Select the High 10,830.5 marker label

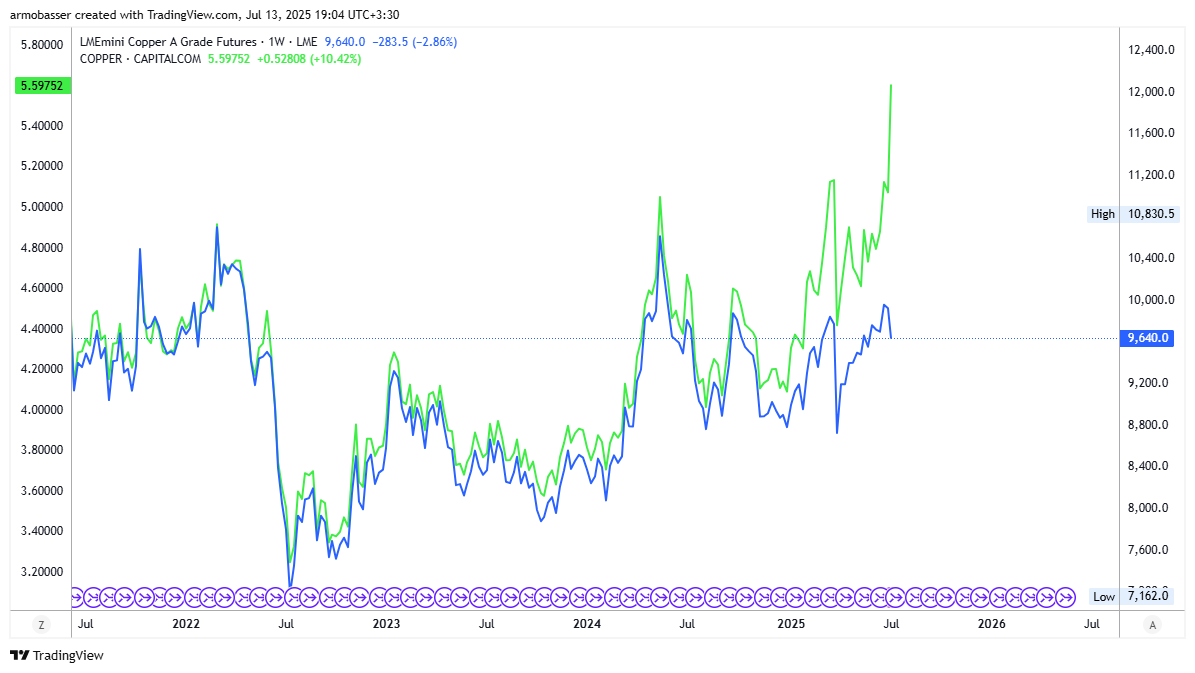[1133, 214]
